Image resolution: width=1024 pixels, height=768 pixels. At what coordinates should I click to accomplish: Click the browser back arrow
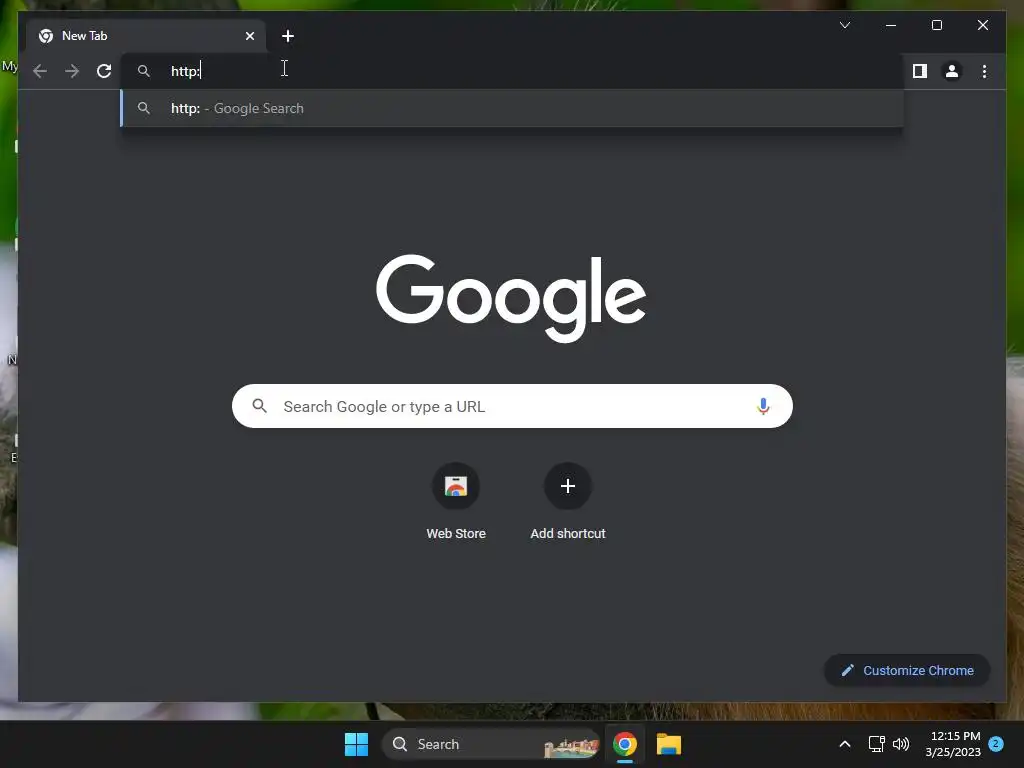40,71
